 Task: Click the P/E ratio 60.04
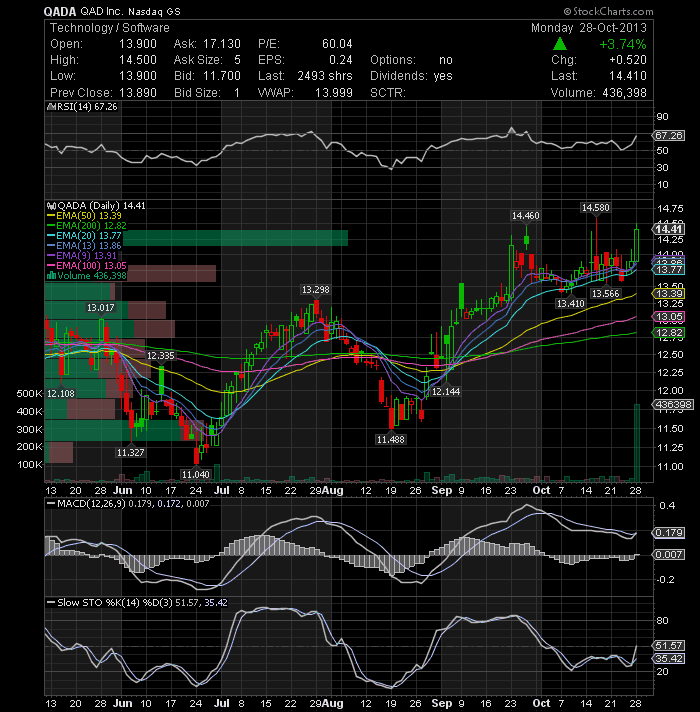click(x=337, y=44)
